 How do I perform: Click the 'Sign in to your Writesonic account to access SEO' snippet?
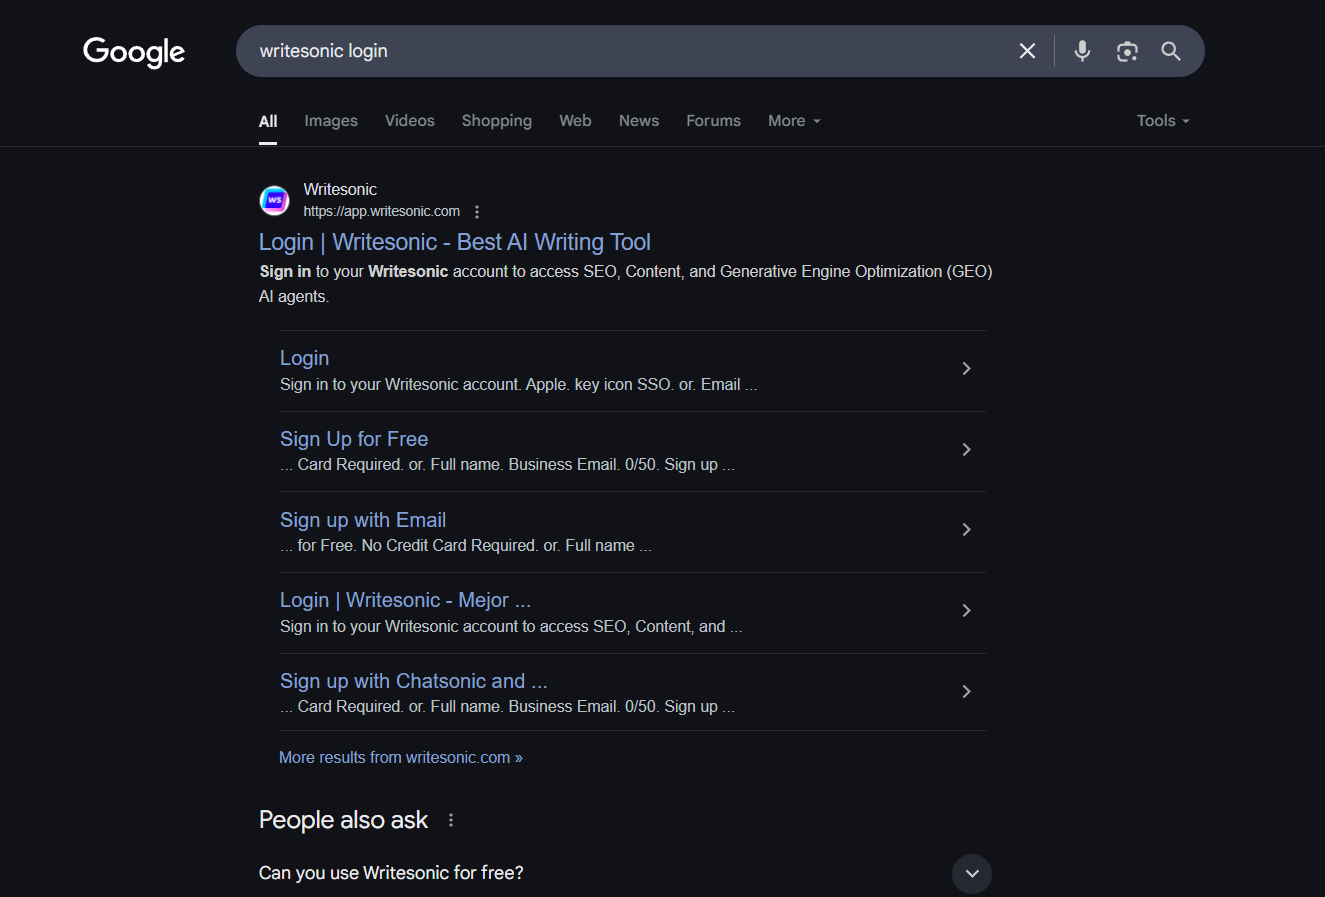(626, 284)
